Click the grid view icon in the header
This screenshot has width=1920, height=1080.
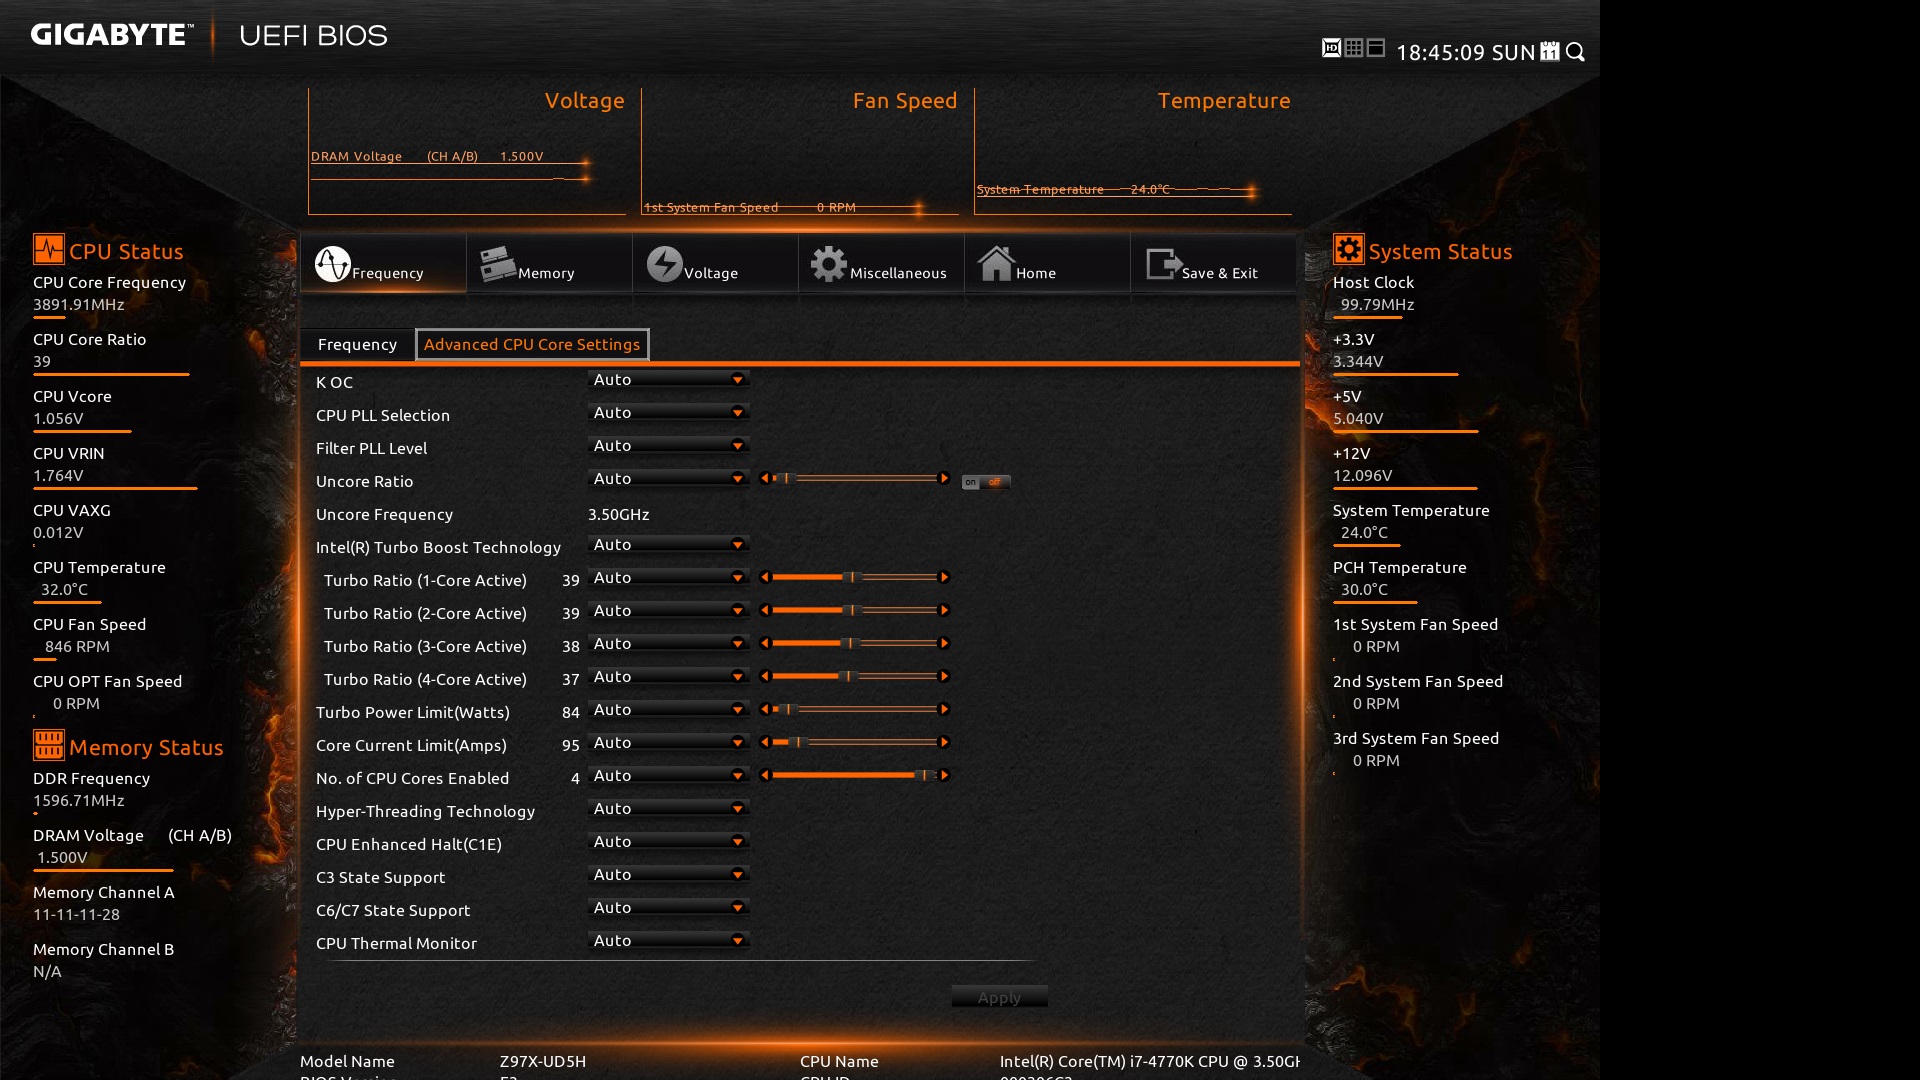(x=1354, y=48)
